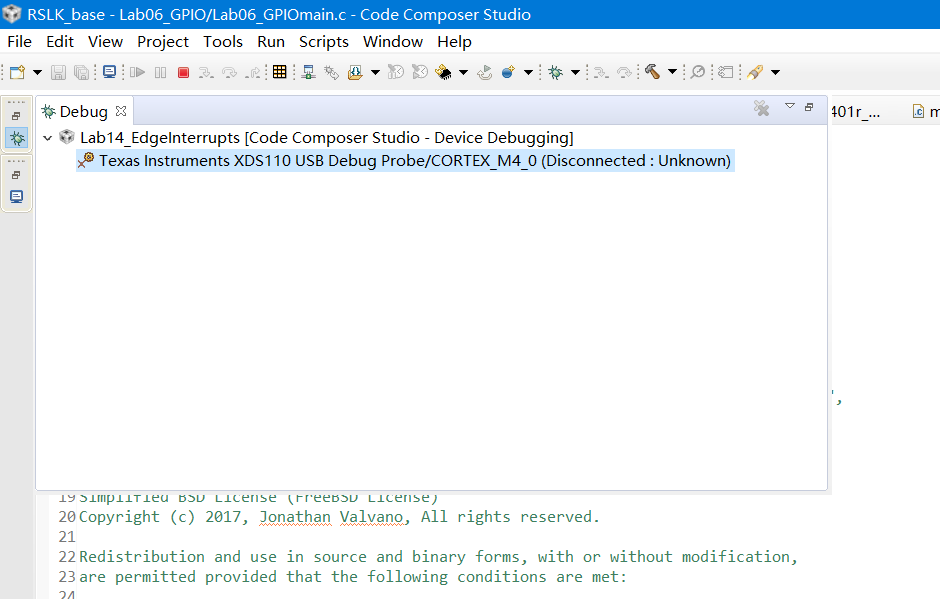Click the first clock icon in toolbar
The height and width of the screenshot is (599, 940).
click(x=396, y=73)
